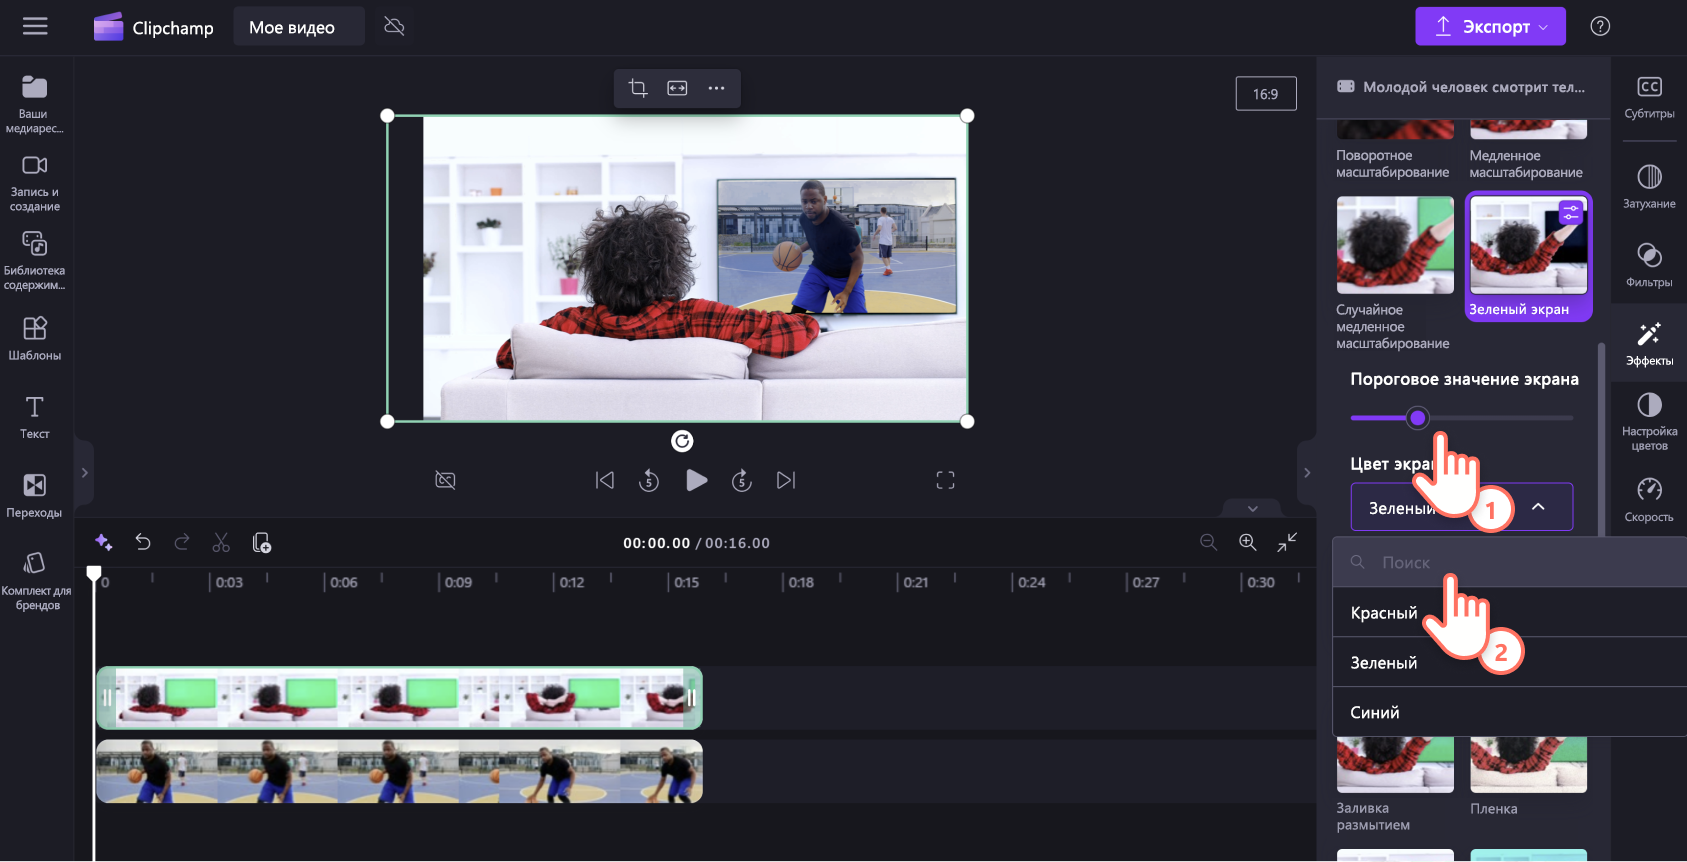The image size is (1687, 862).
Task: Choose Зеленый in the color list
Action: click(1509, 663)
